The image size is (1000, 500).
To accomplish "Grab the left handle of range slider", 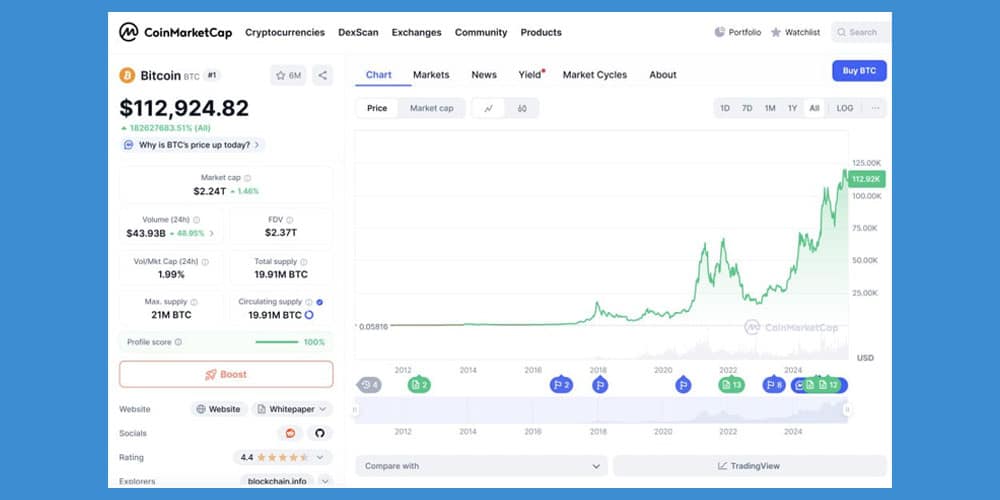I will pos(355,410).
